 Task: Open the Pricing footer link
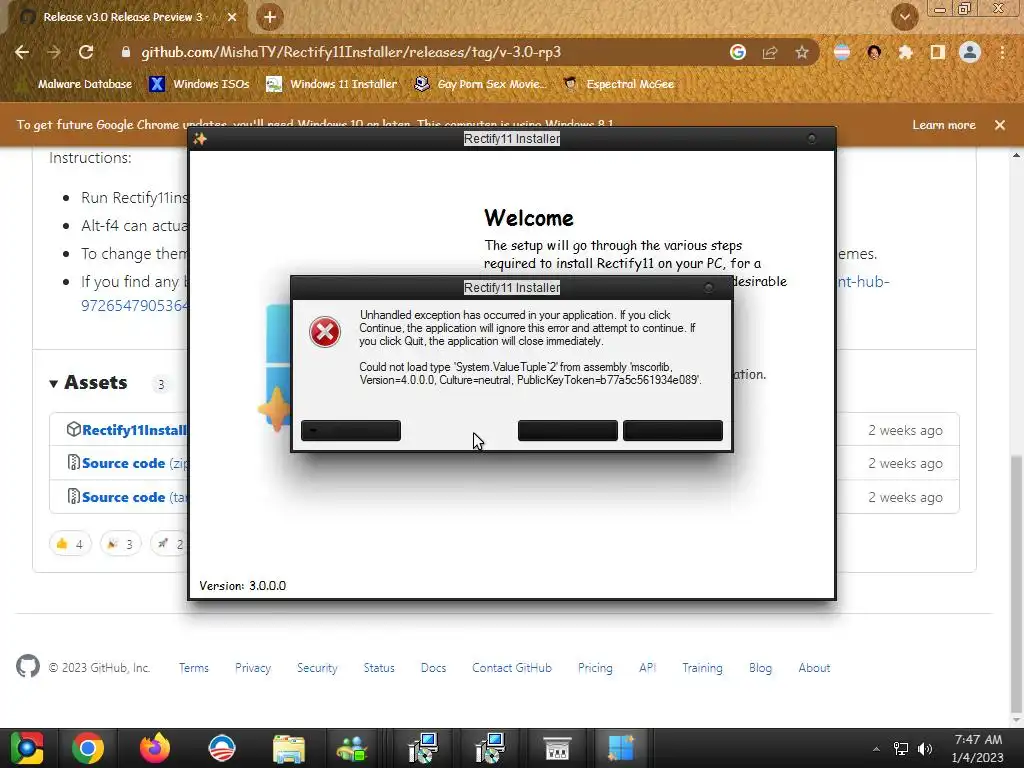[x=595, y=668]
